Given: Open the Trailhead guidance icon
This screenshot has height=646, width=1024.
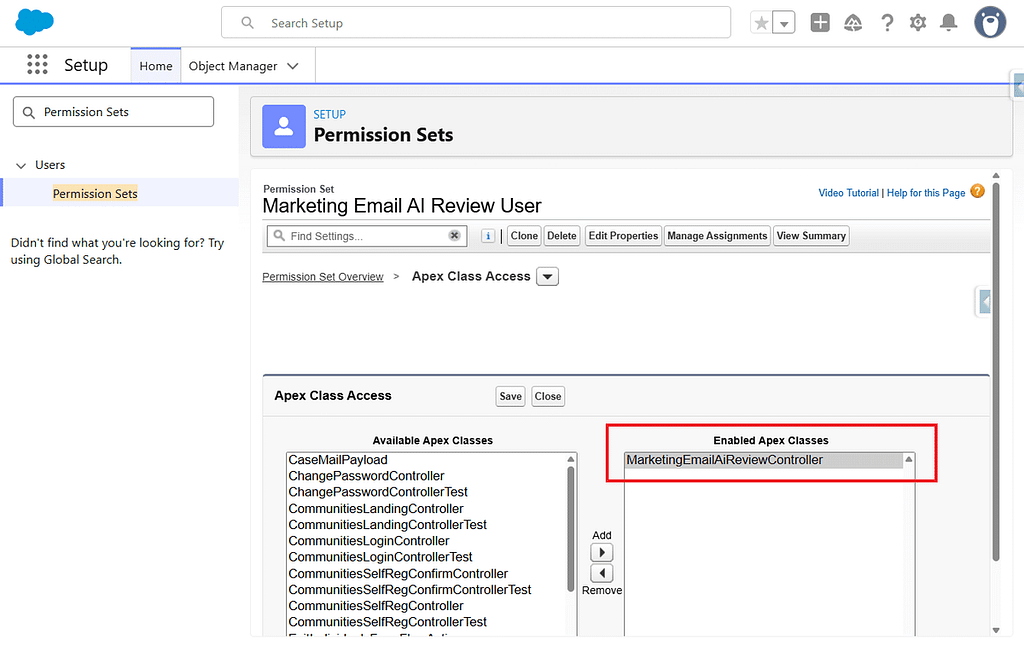Looking at the screenshot, I should point(853,24).
